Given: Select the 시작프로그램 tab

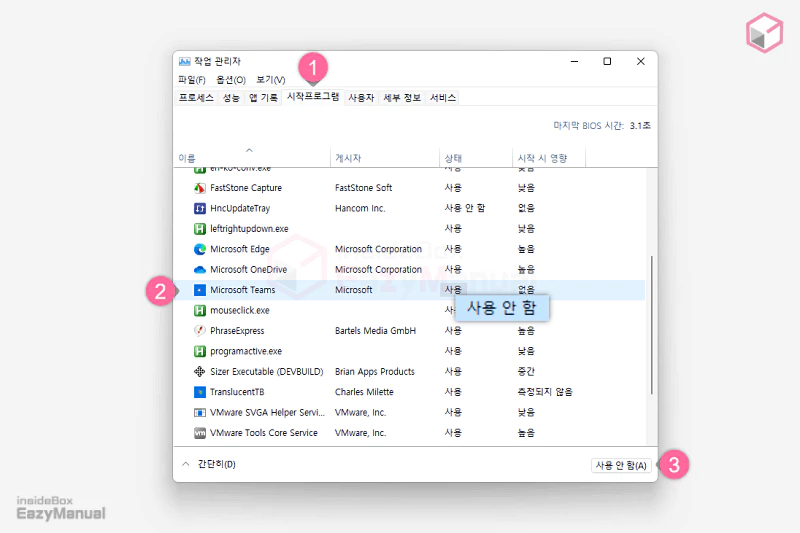Looking at the screenshot, I should [x=313, y=97].
